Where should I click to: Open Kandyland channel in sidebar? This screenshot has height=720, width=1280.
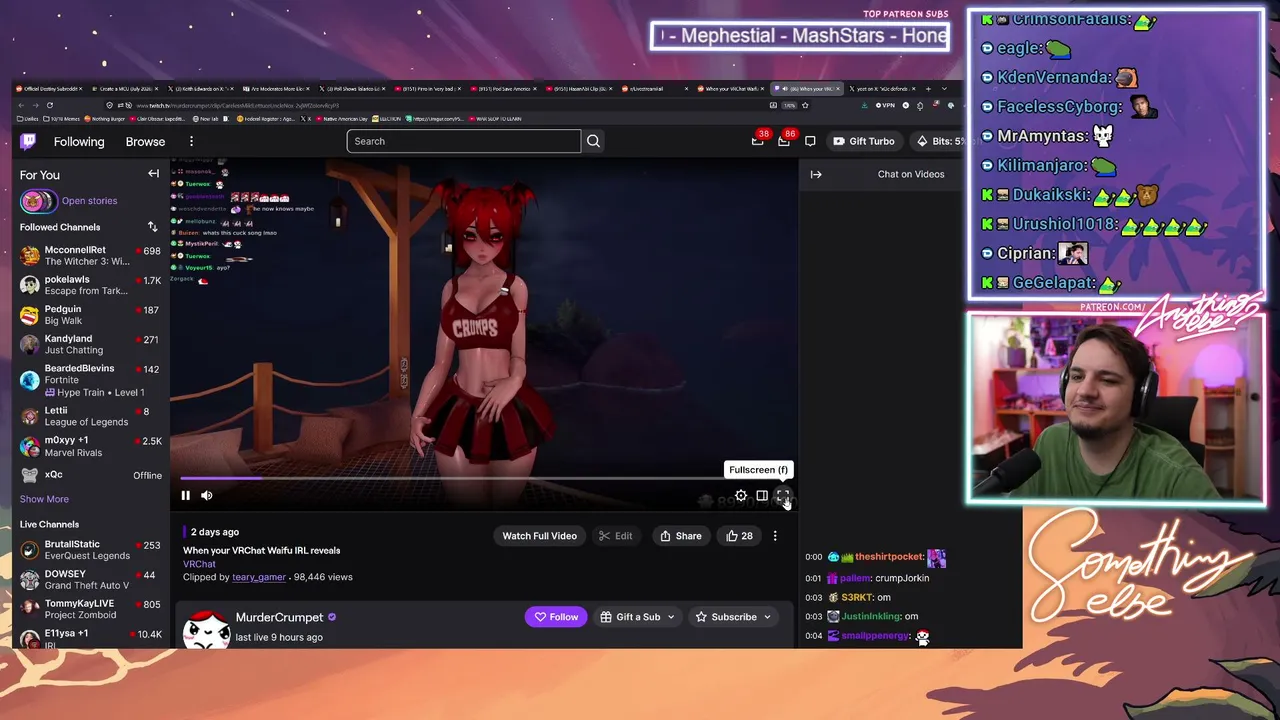pyautogui.click(x=90, y=345)
